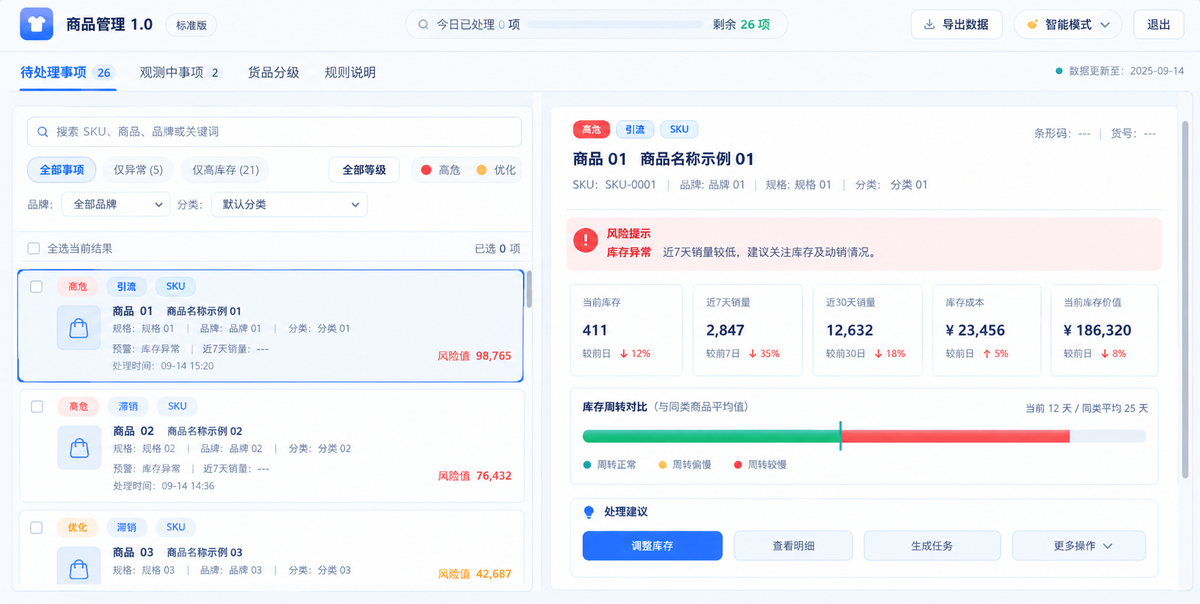
Task: Click the 近7天销量 2,847 stat card
Action: tap(747, 329)
